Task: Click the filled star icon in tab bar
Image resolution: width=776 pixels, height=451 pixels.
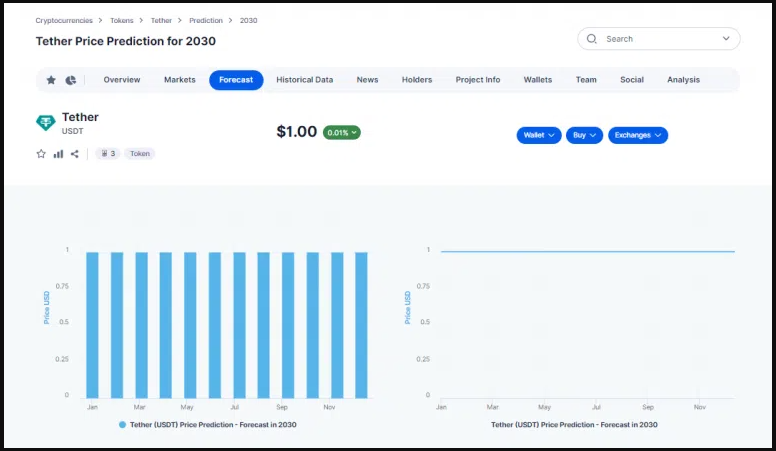Action: click(51, 80)
